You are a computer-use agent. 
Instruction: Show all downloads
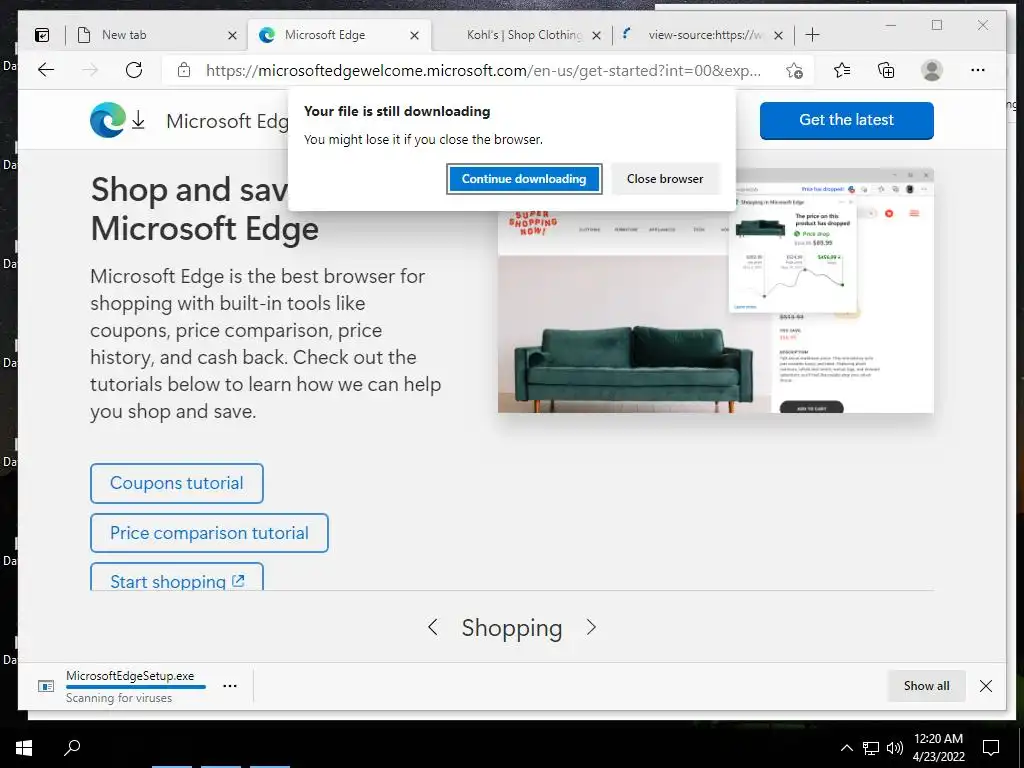(926, 686)
